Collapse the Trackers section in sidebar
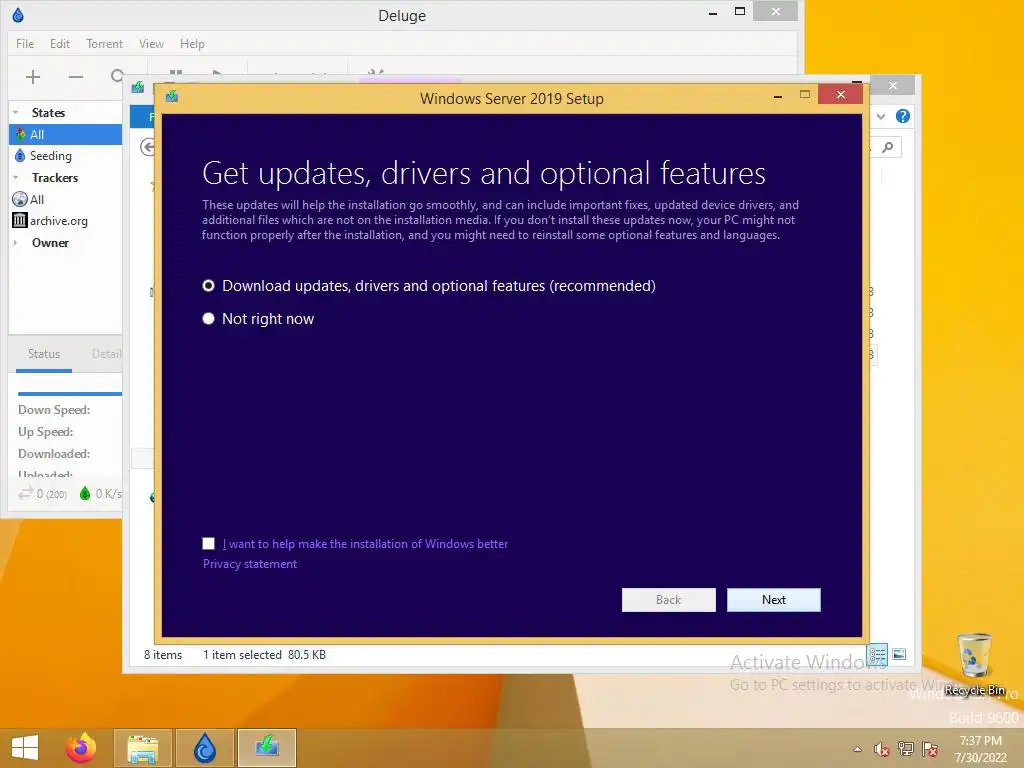 [16, 178]
